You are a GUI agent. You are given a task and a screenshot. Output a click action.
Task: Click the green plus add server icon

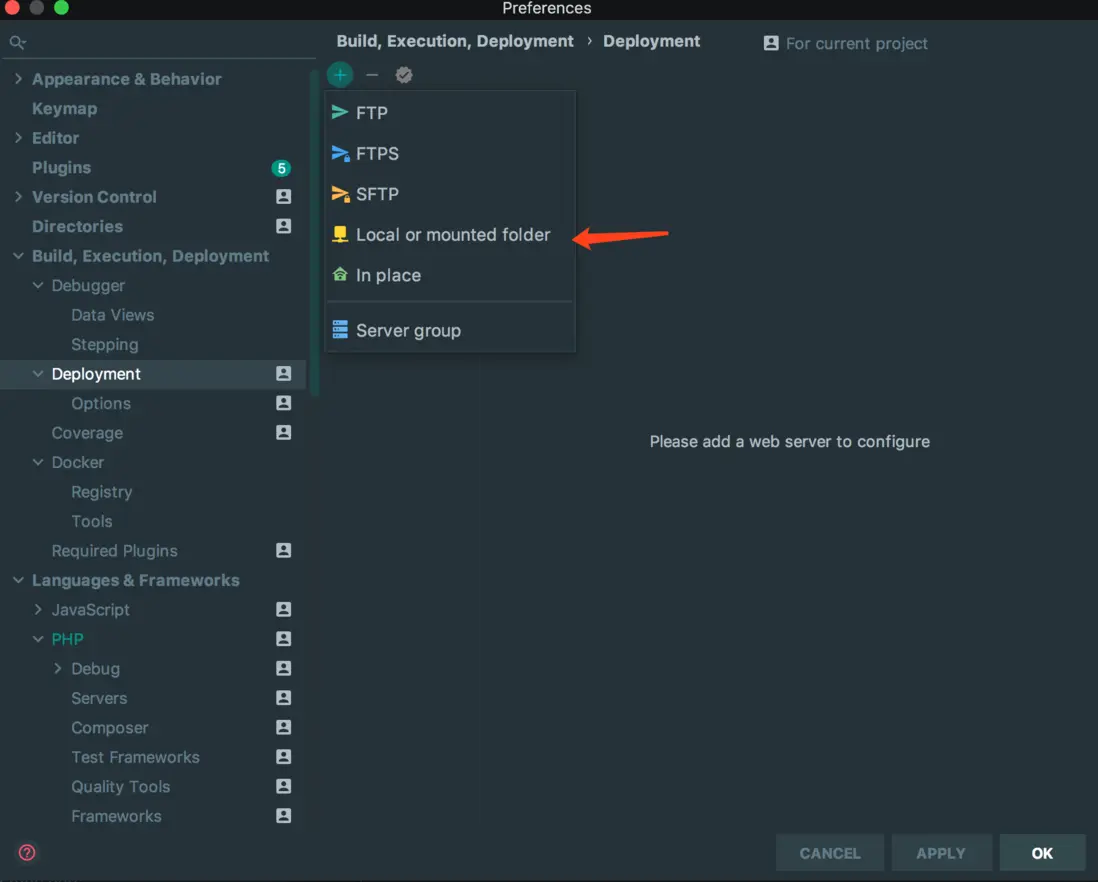pyautogui.click(x=340, y=75)
